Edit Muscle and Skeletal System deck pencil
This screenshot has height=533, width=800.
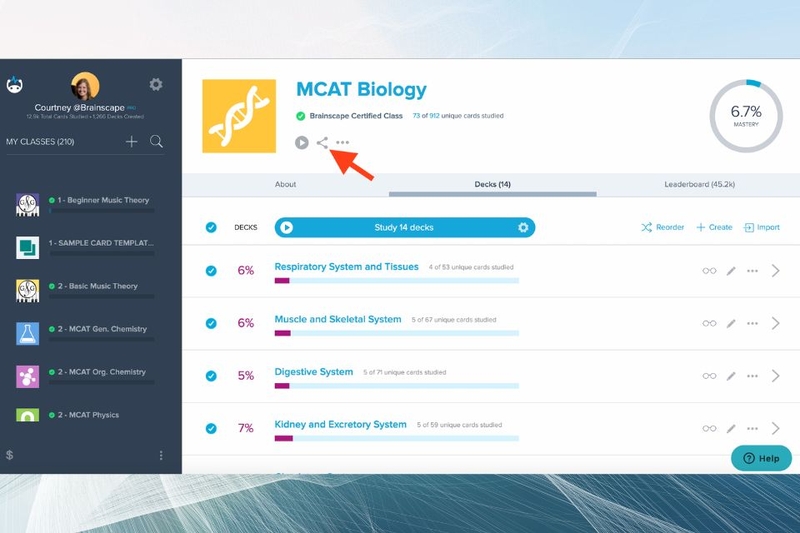point(731,323)
